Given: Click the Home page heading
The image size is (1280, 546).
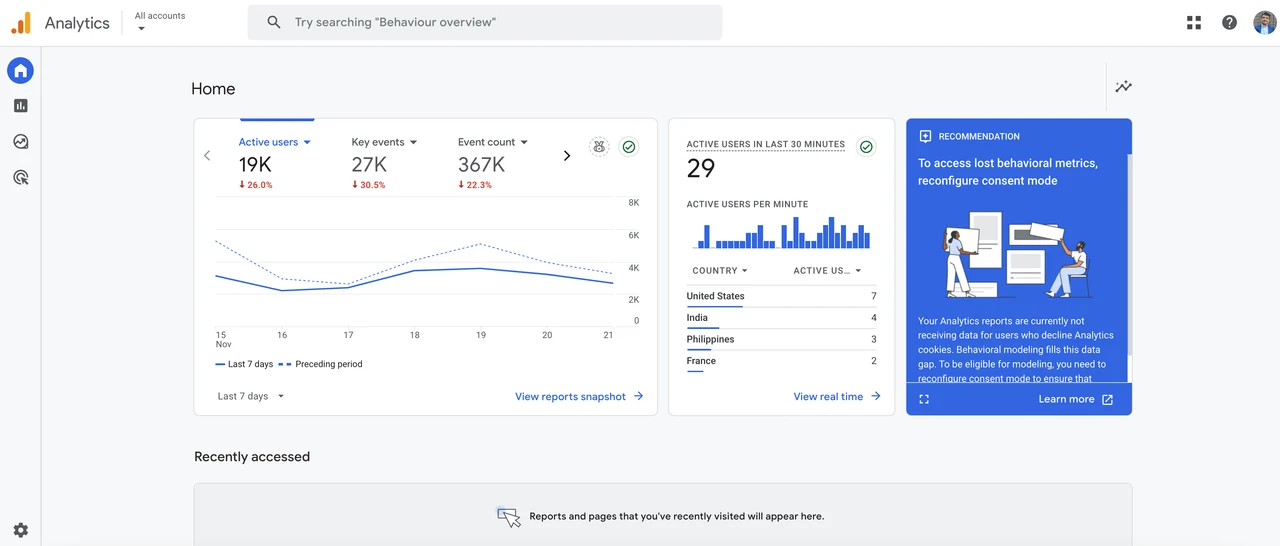Looking at the screenshot, I should 213,89.
